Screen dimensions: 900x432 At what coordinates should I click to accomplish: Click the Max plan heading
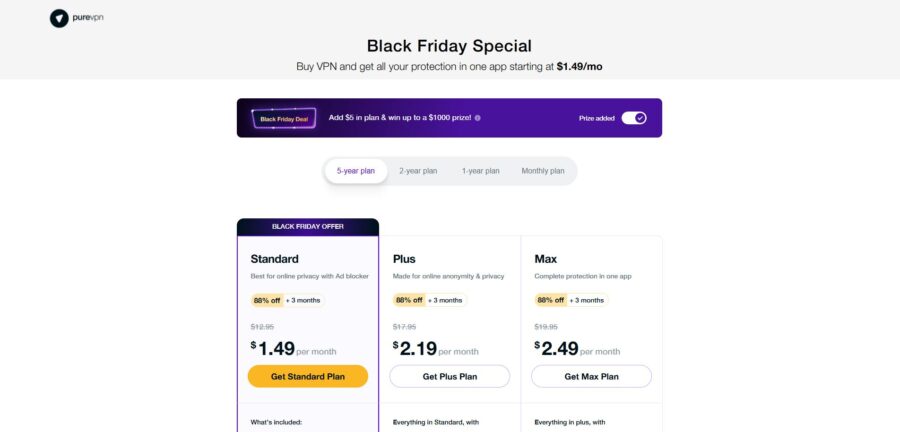tap(546, 259)
